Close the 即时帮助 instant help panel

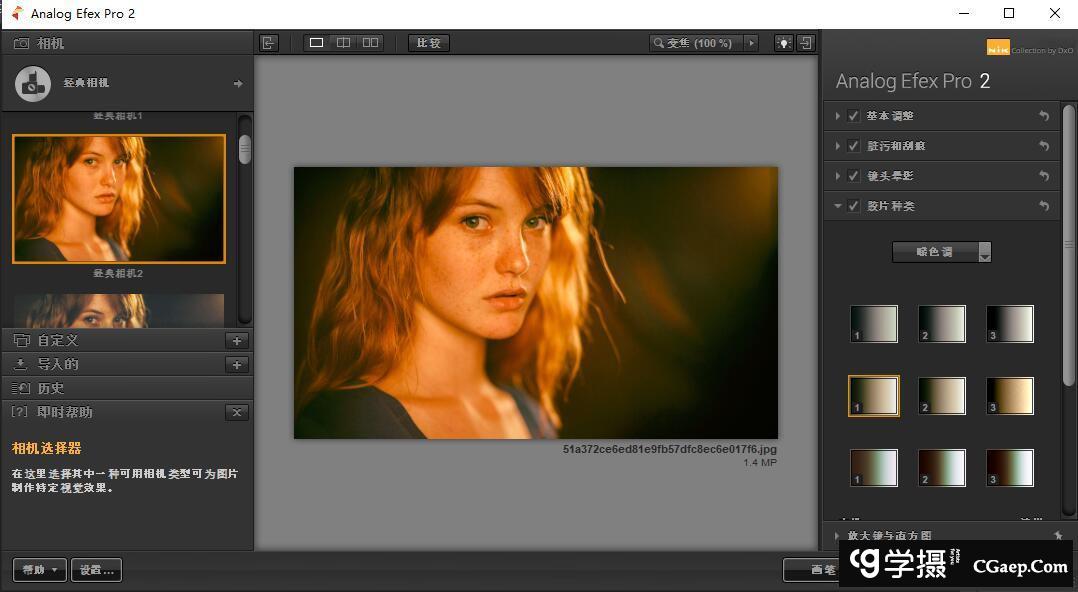pos(237,412)
